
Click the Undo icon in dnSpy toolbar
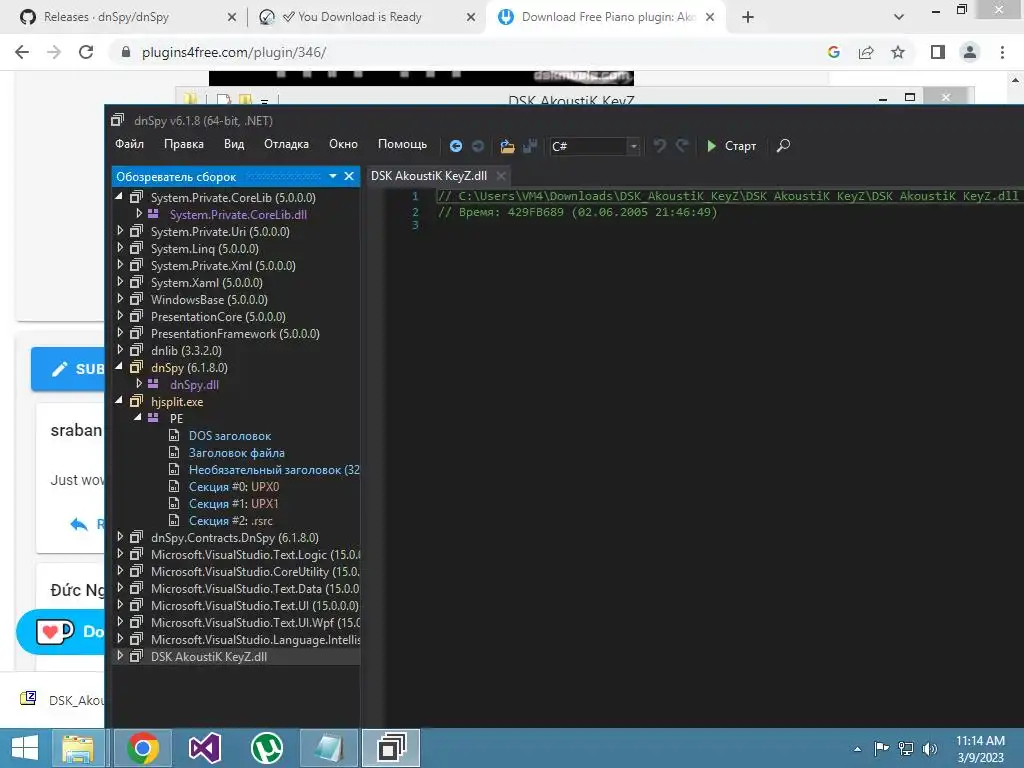pyautogui.click(x=660, y=146)
